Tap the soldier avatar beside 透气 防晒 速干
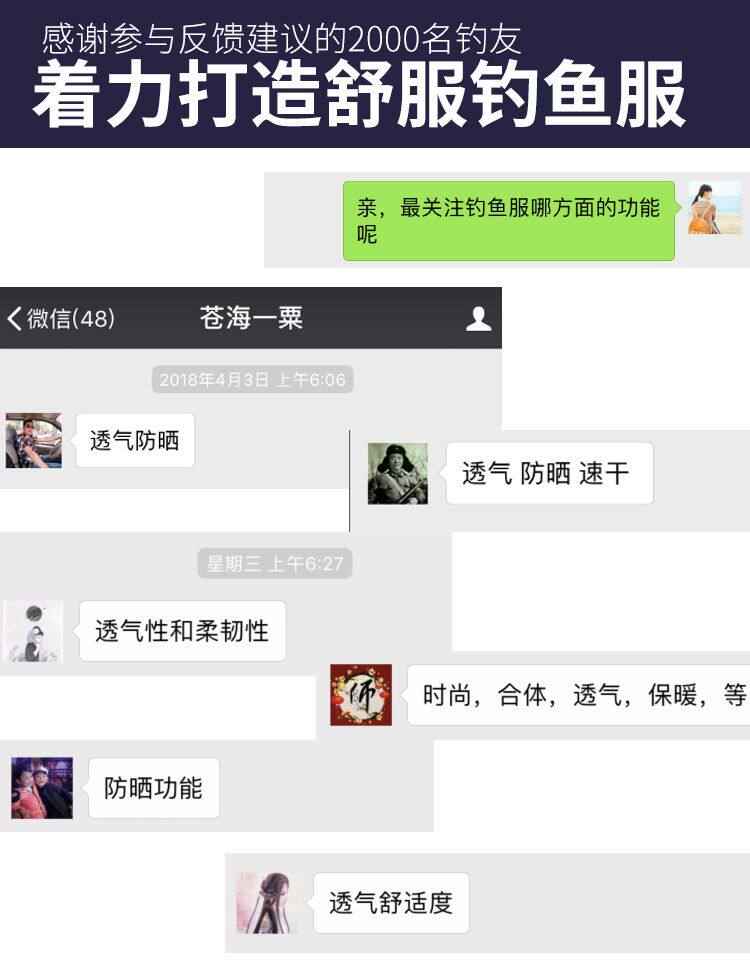The image size is (750, 970). click(397, 473)
